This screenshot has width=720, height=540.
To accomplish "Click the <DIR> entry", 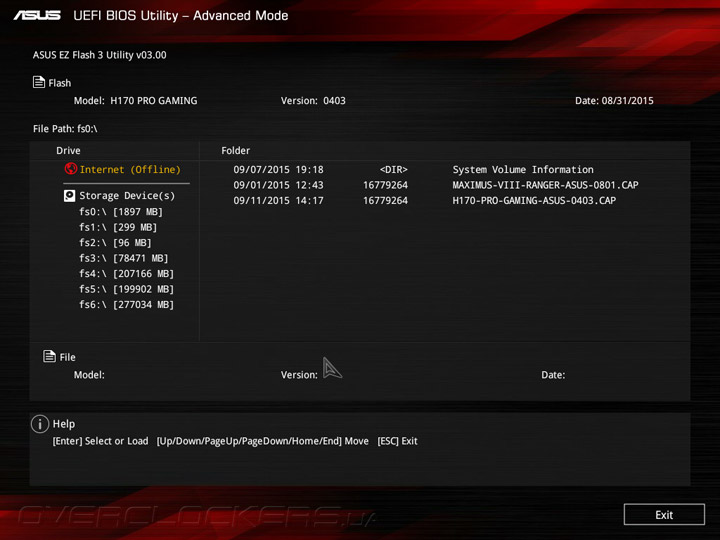I will [394, 169].
